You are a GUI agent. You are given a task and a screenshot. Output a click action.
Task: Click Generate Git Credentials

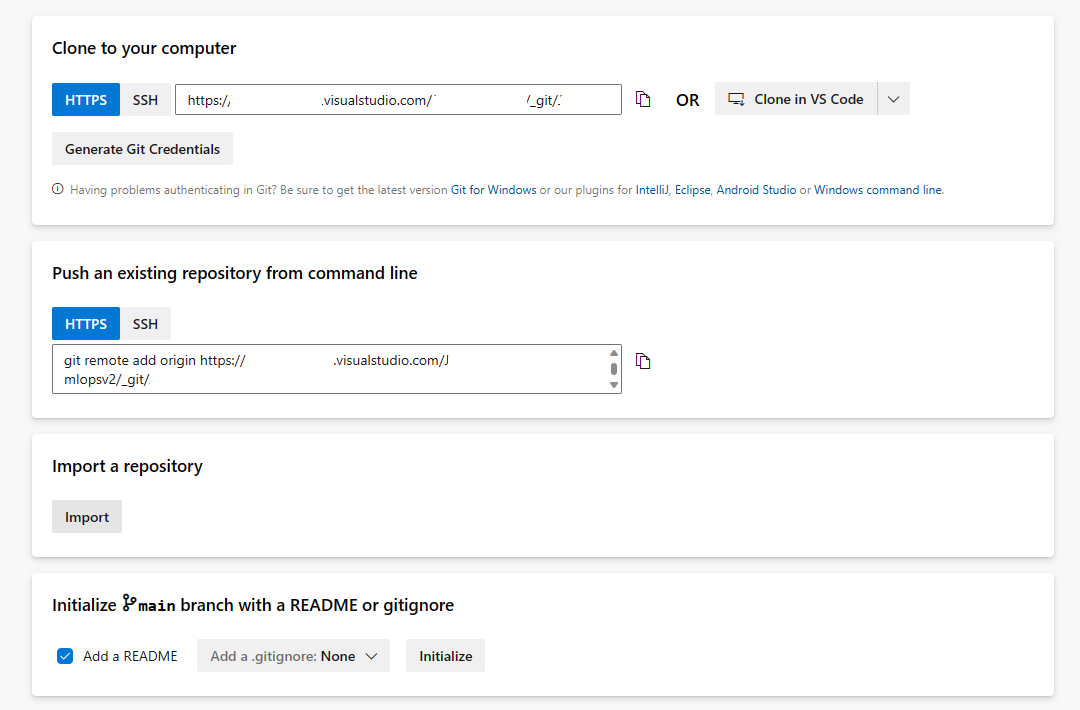(141, 148)
